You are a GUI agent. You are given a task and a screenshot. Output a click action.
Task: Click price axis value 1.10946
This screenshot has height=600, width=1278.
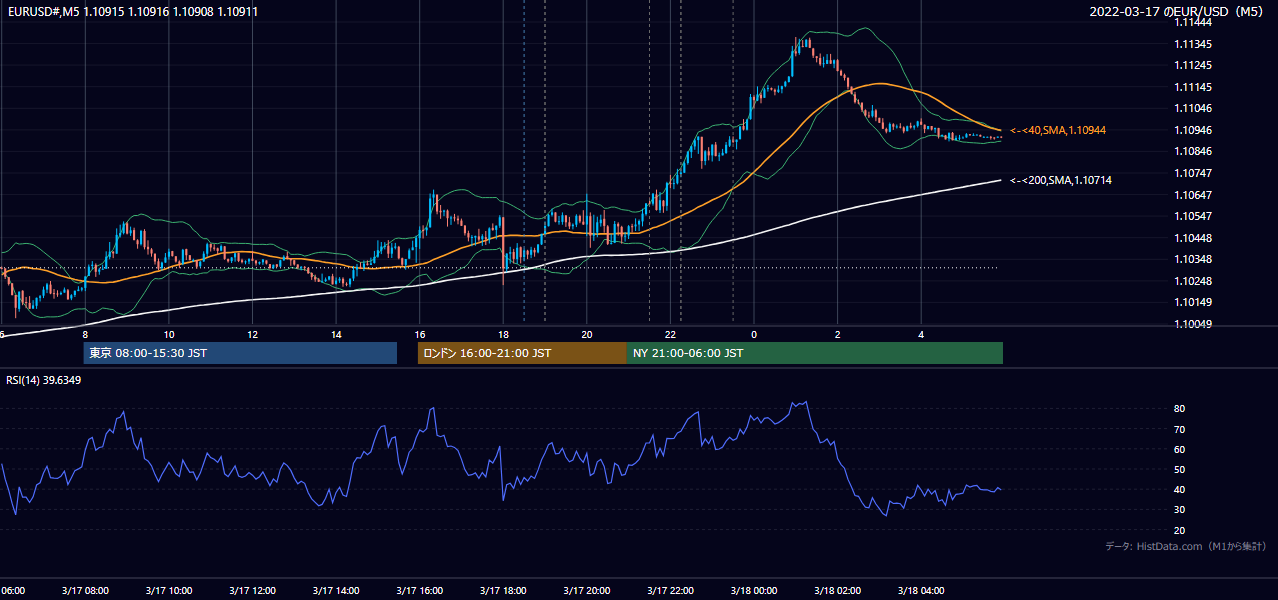click(x=1193, y=130)
